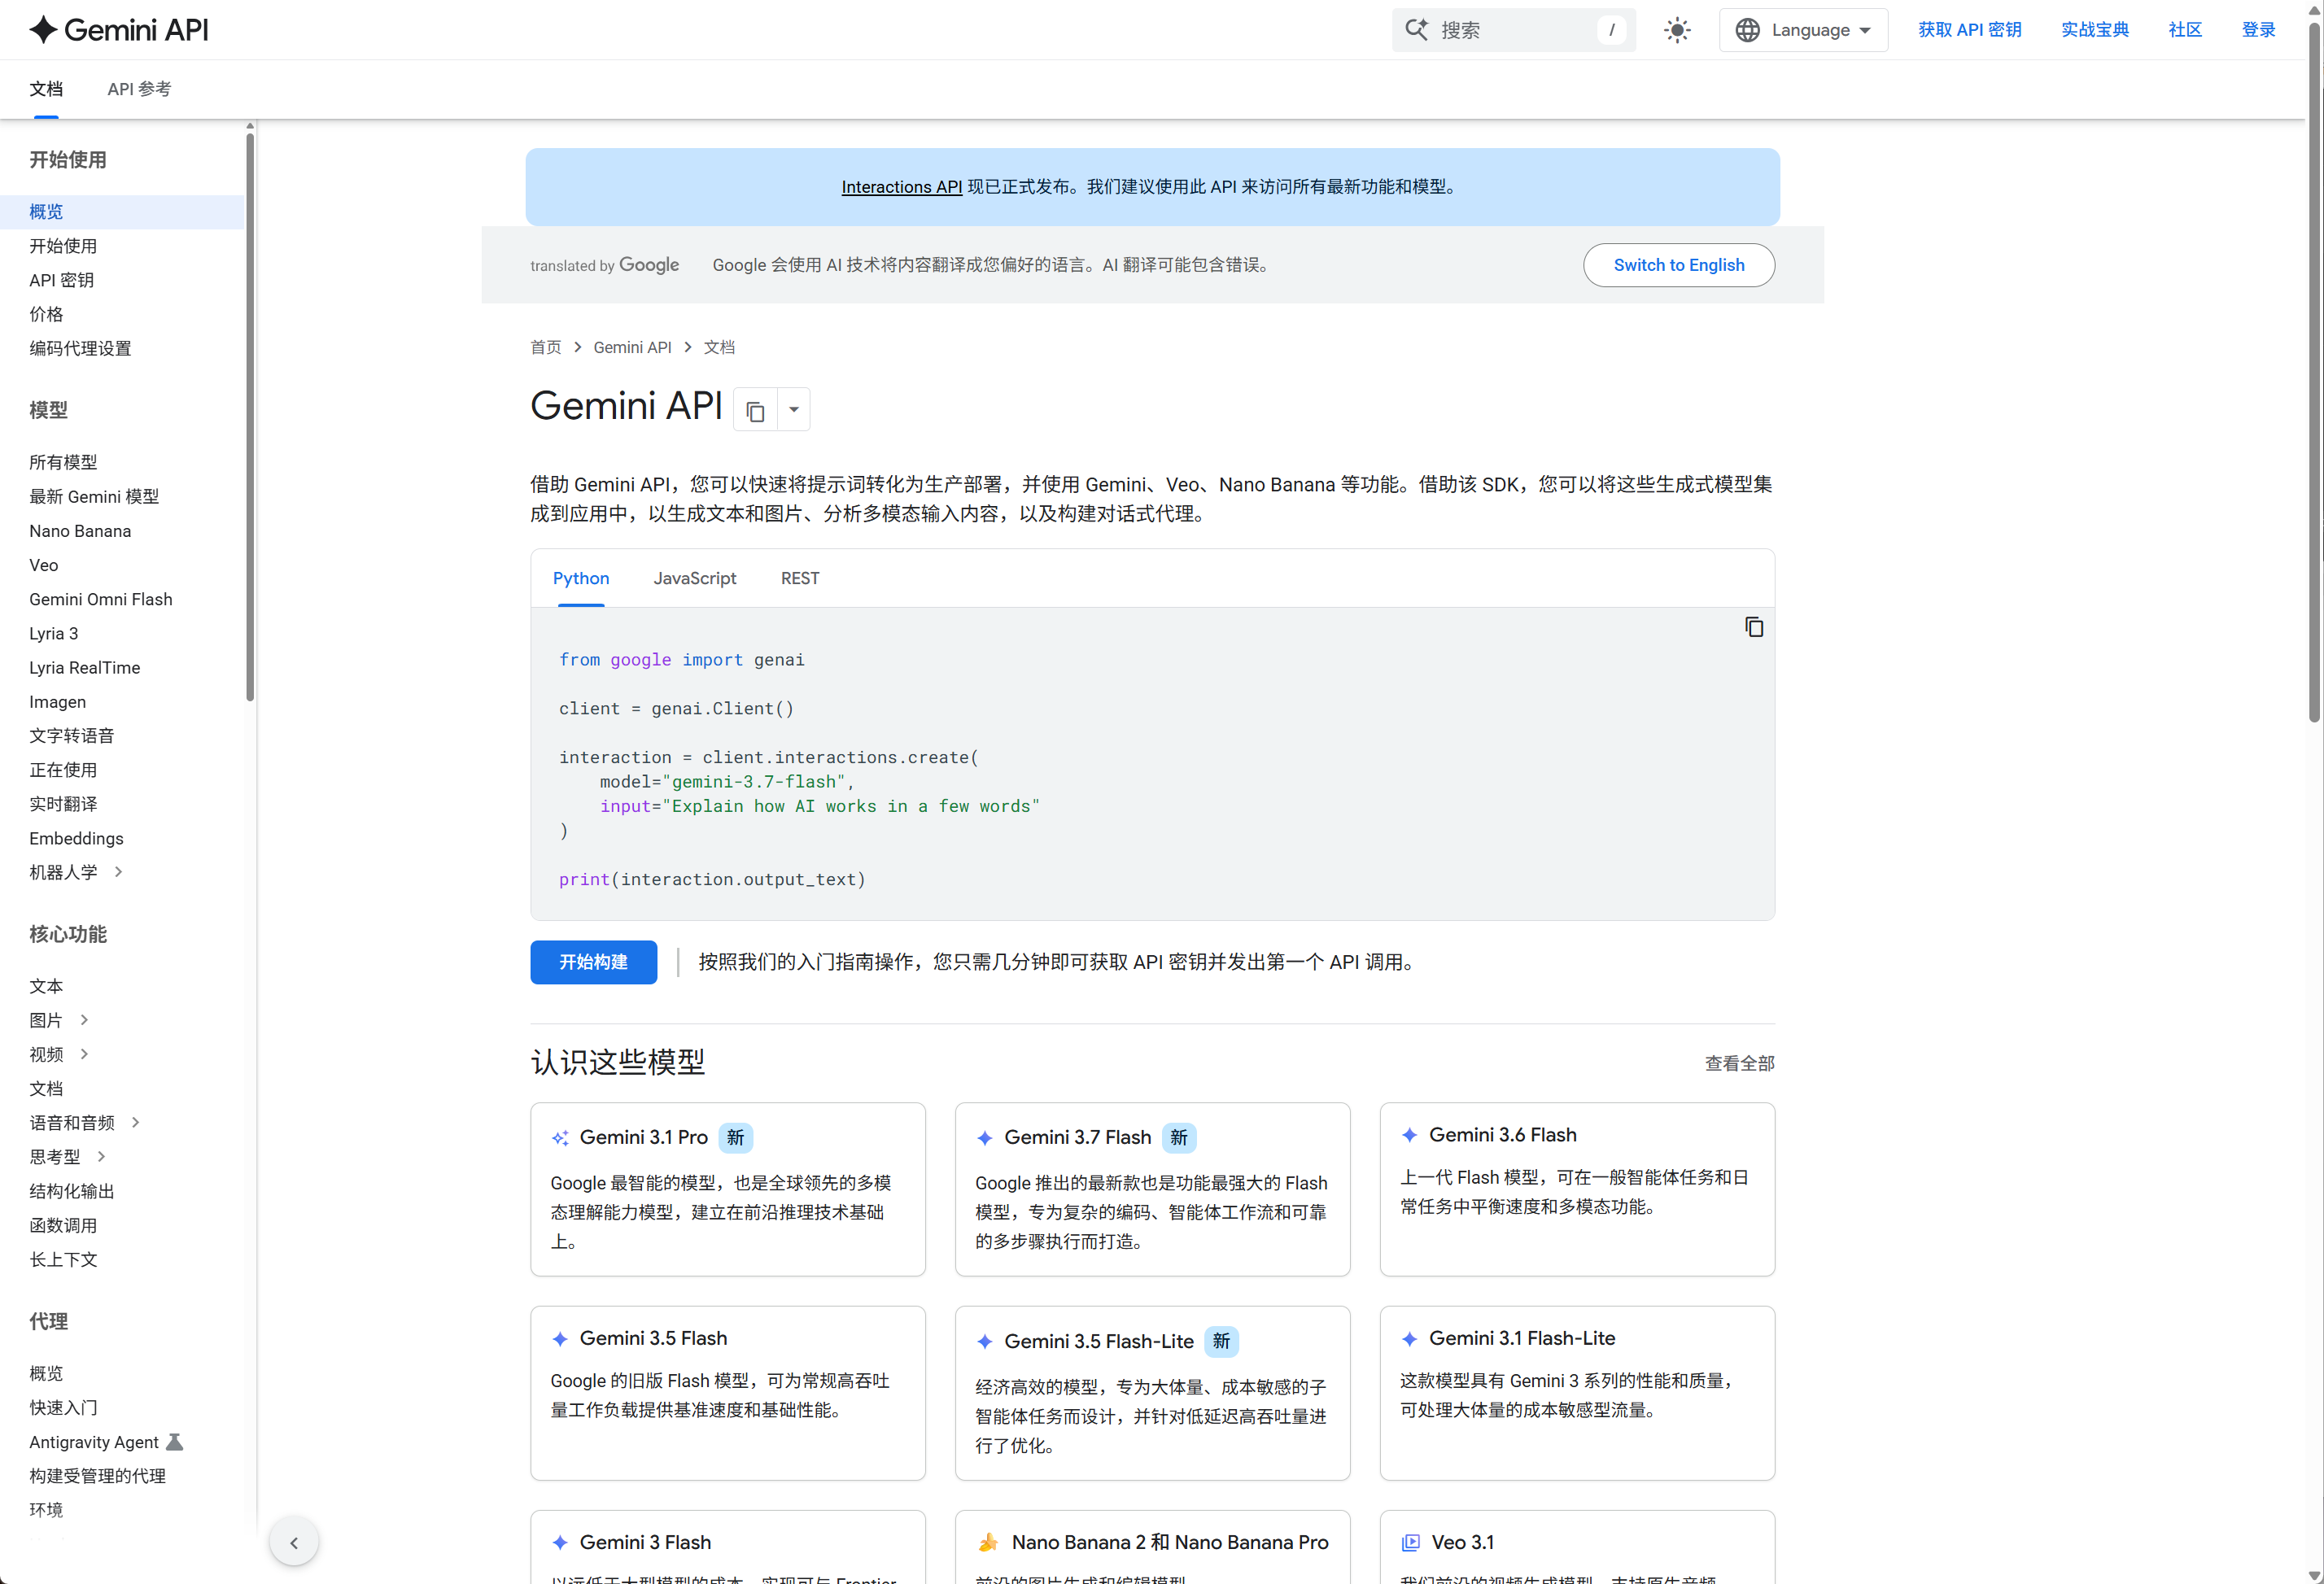Open 所有模型 sidebar item
Viewport: 2324px width, 1584px height.
[x=63, y=462]
